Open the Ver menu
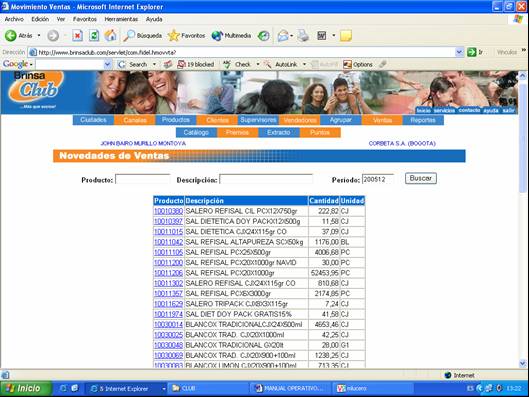 tap(61, 19)
